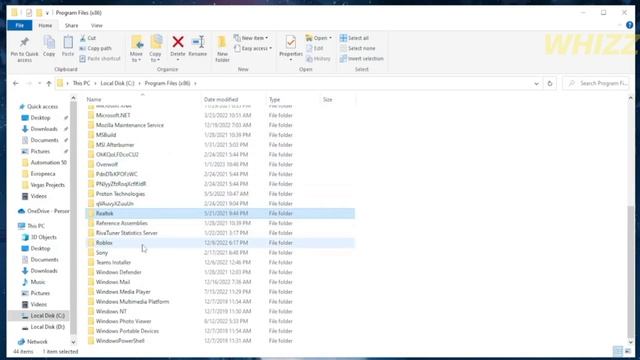Click the Help question mark icon
Image resolution: width=640 pixels, height=360 pixels.
[629, 25]
